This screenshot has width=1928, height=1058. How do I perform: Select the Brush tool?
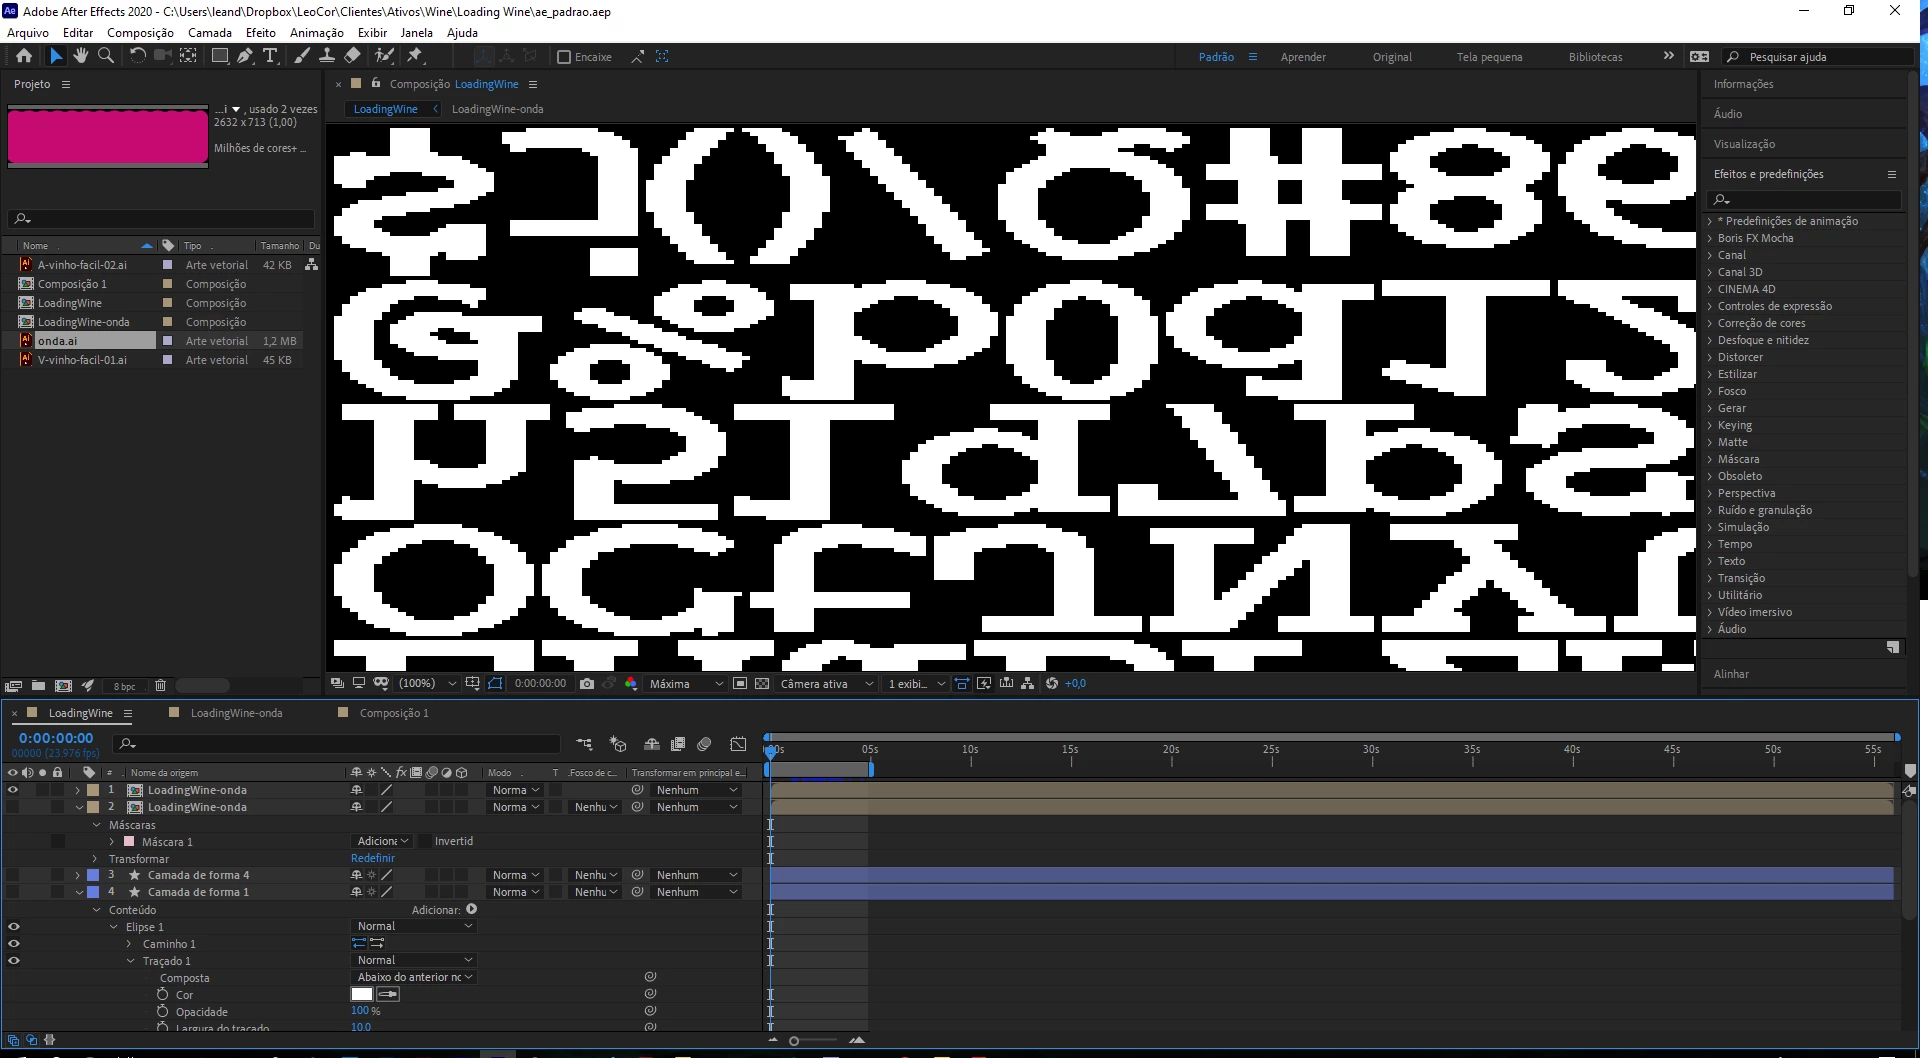tap(302, 56)
